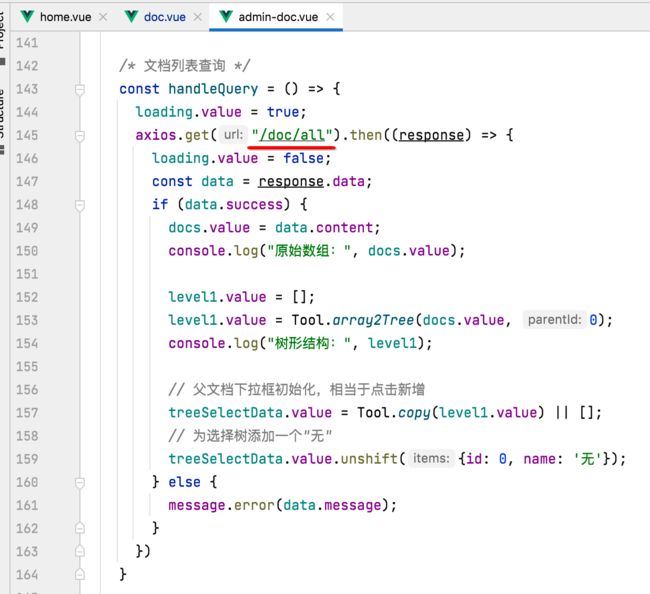Click the response parameter on line 145
Viewport: 650px width, 594px height.
click(x=431, y=135)
